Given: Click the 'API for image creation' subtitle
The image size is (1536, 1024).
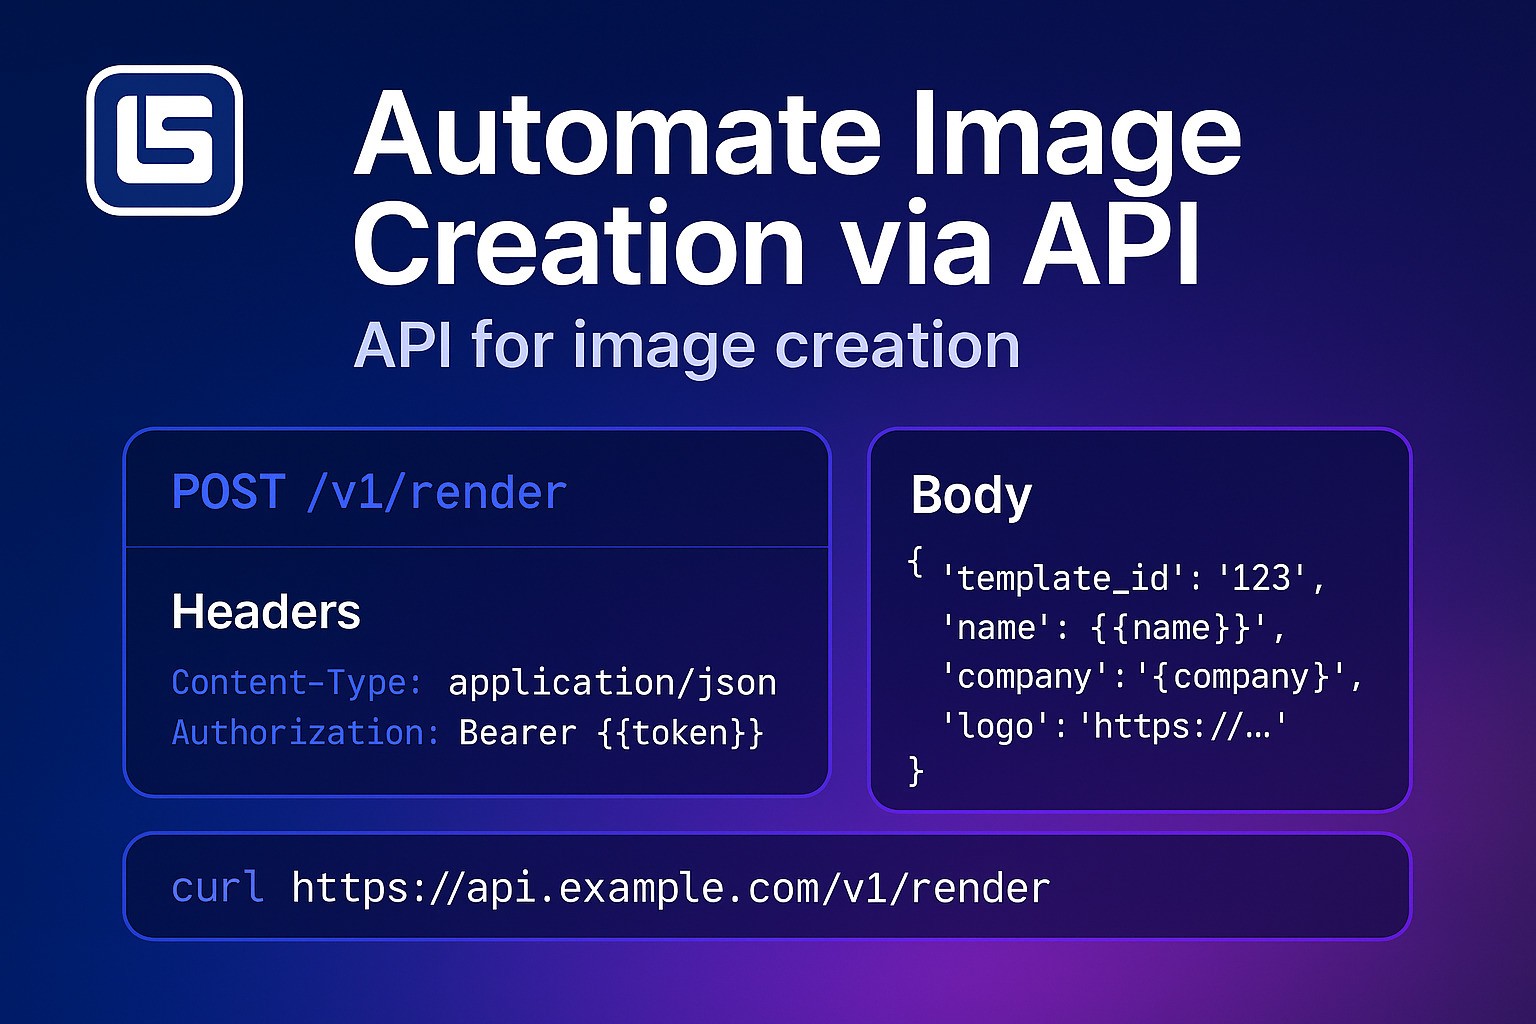Looking at the screenshot, I should point(687,346).
